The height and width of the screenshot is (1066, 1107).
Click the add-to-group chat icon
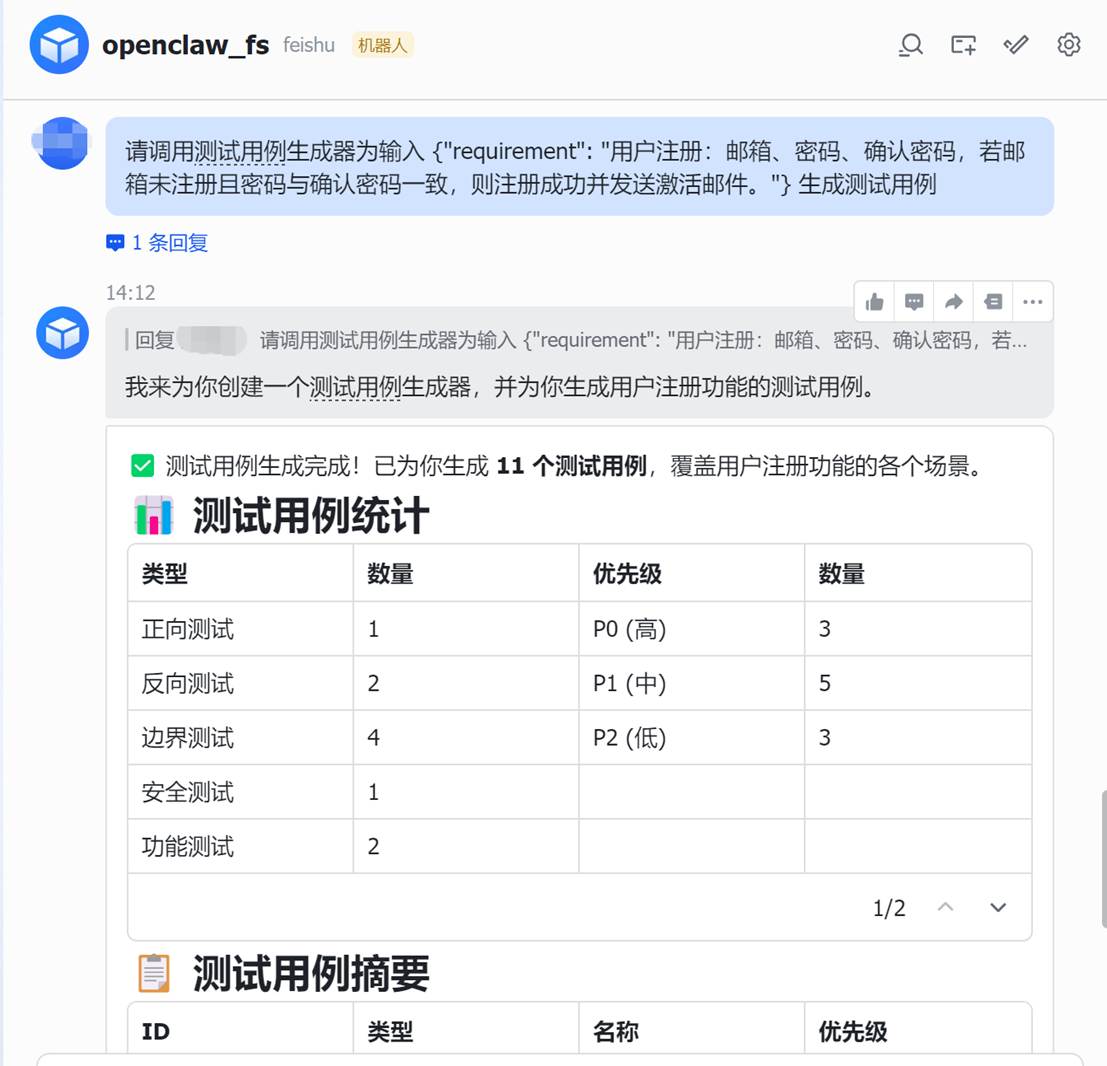click(x=963, y=45)
